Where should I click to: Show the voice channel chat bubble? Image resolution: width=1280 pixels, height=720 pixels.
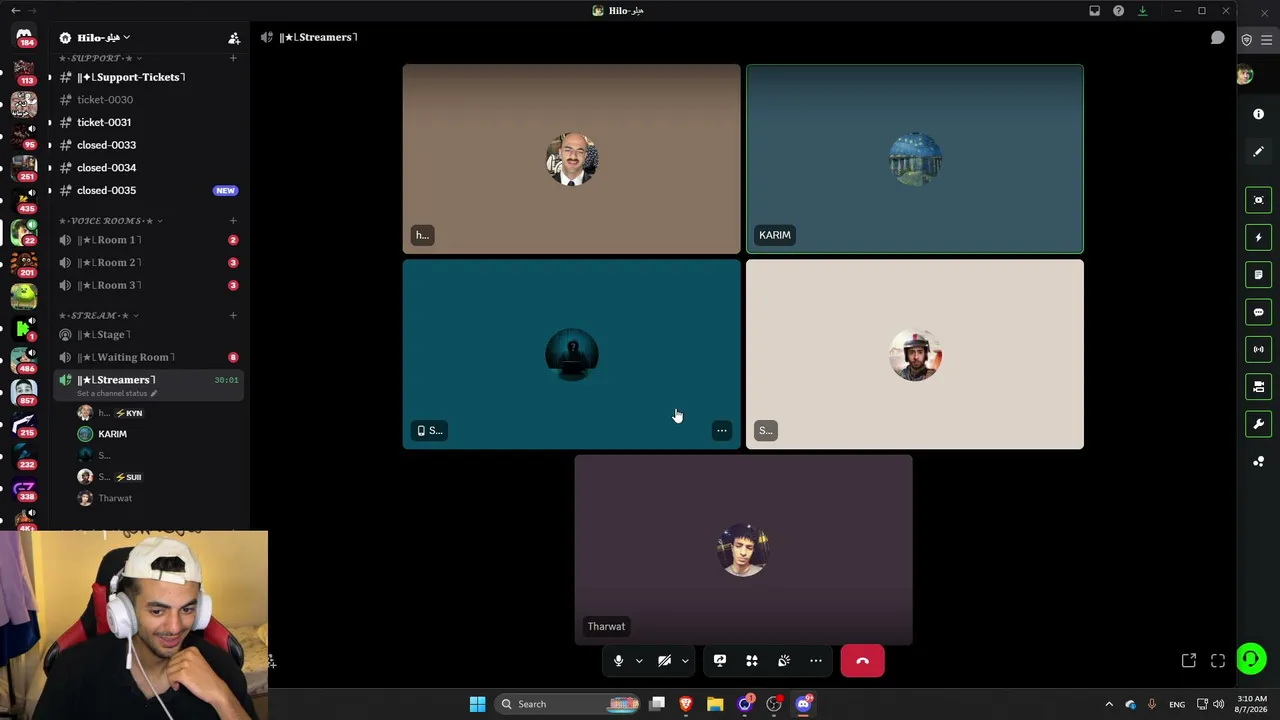[1218, 37]
